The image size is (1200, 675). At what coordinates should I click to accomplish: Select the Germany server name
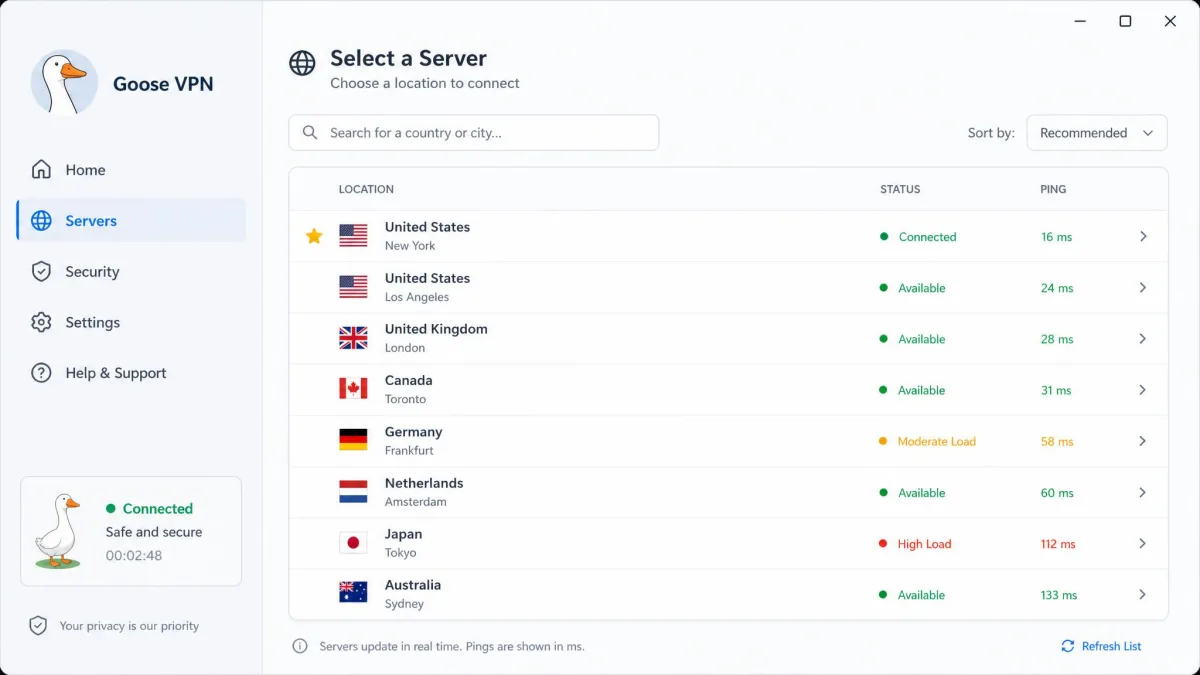coord(413,432)
